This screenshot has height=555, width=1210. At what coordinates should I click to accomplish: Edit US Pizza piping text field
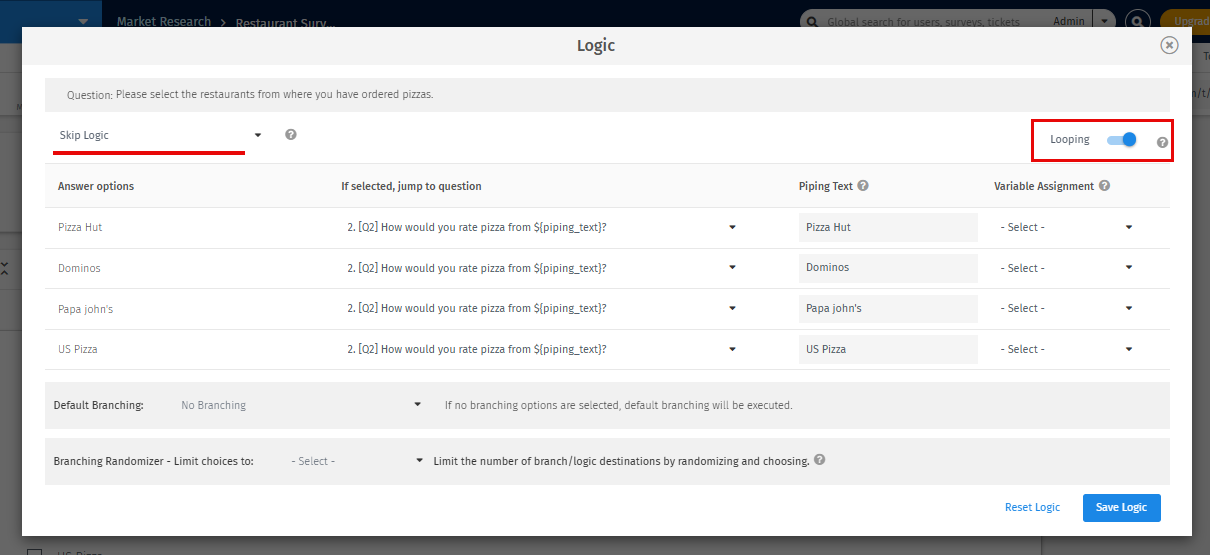pos(888,349)
